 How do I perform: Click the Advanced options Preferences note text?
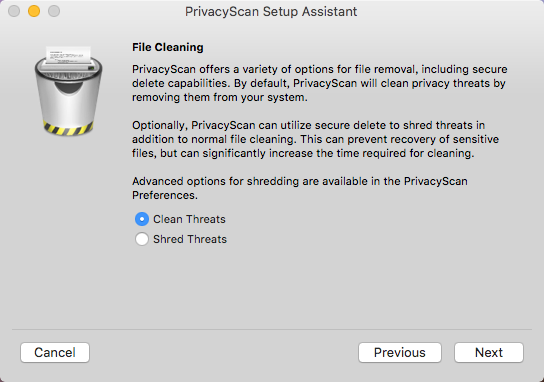pos(300,188)
